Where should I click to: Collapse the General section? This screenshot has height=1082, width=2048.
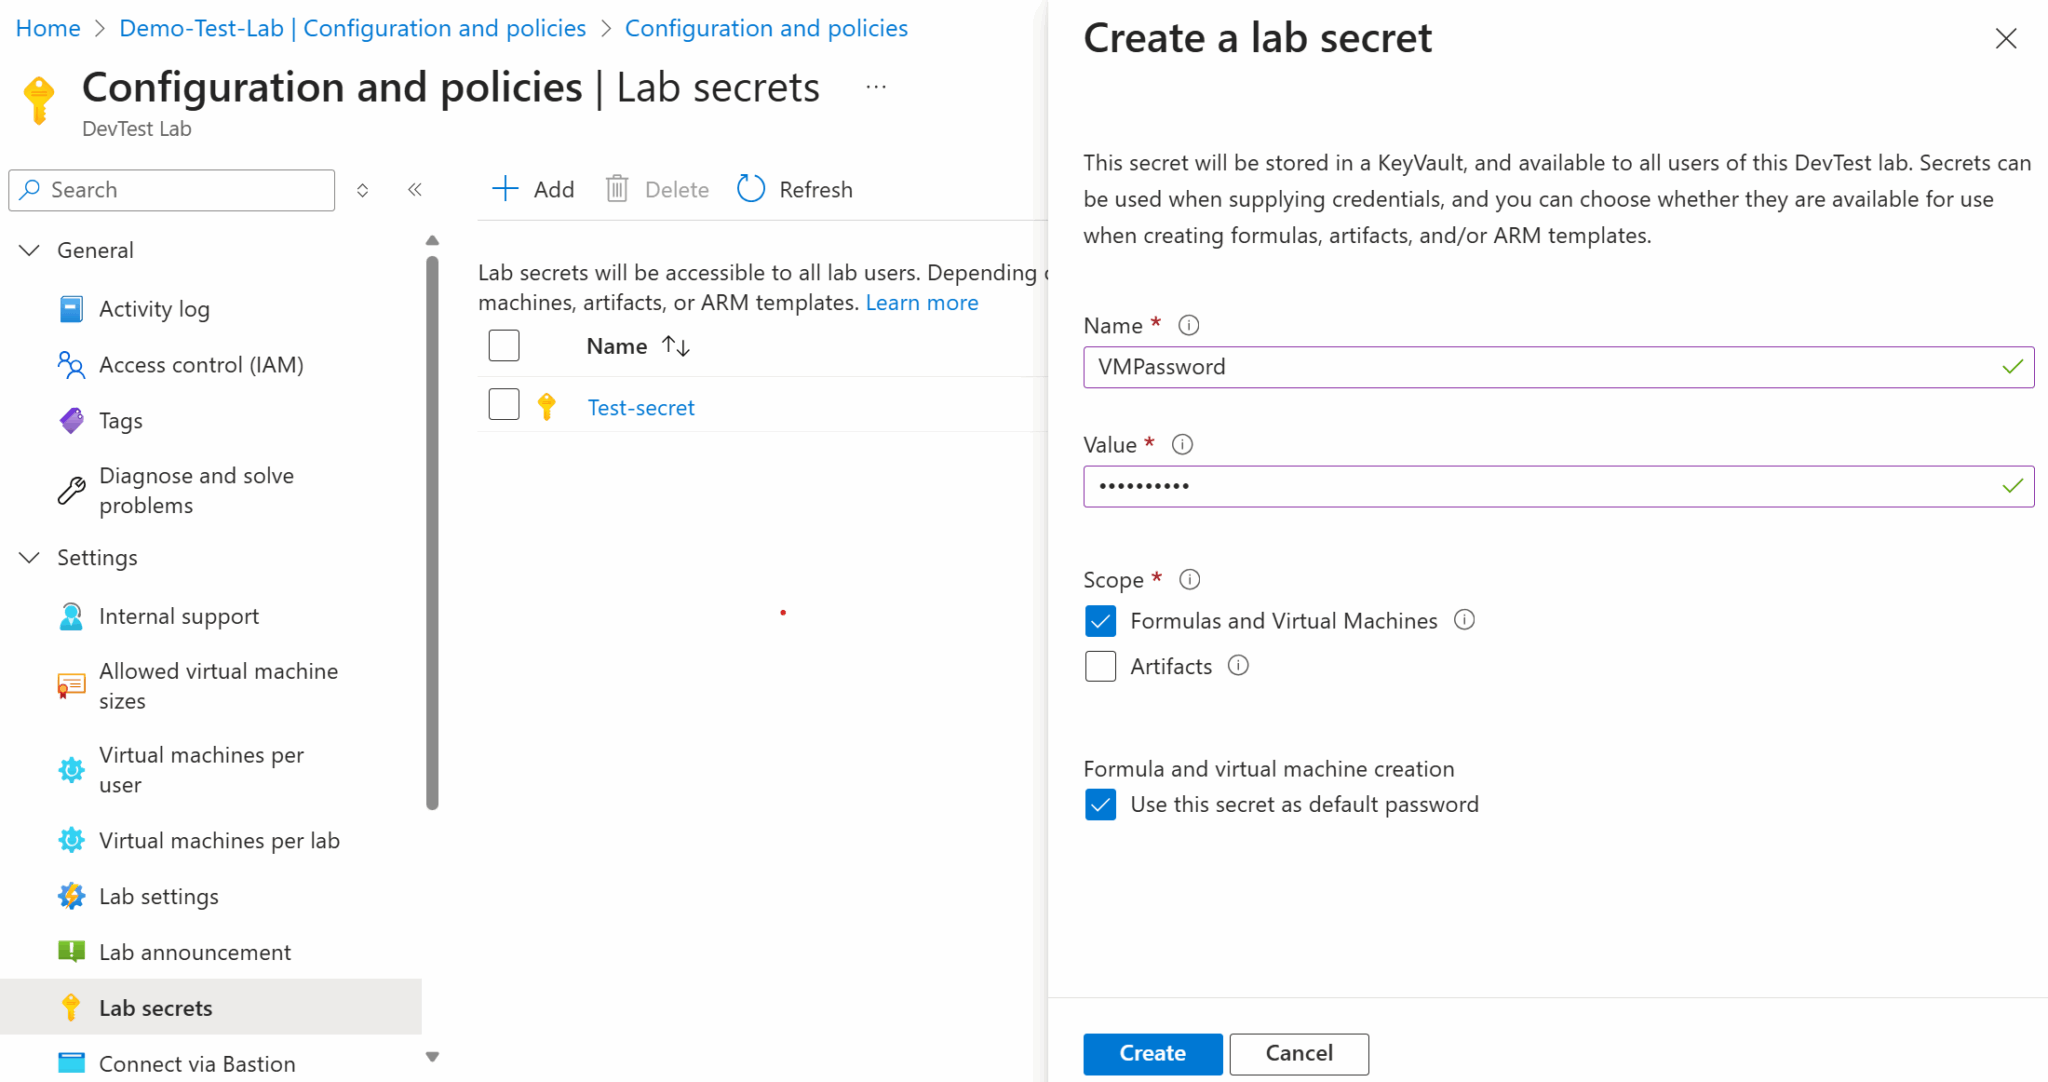(28, 249)
